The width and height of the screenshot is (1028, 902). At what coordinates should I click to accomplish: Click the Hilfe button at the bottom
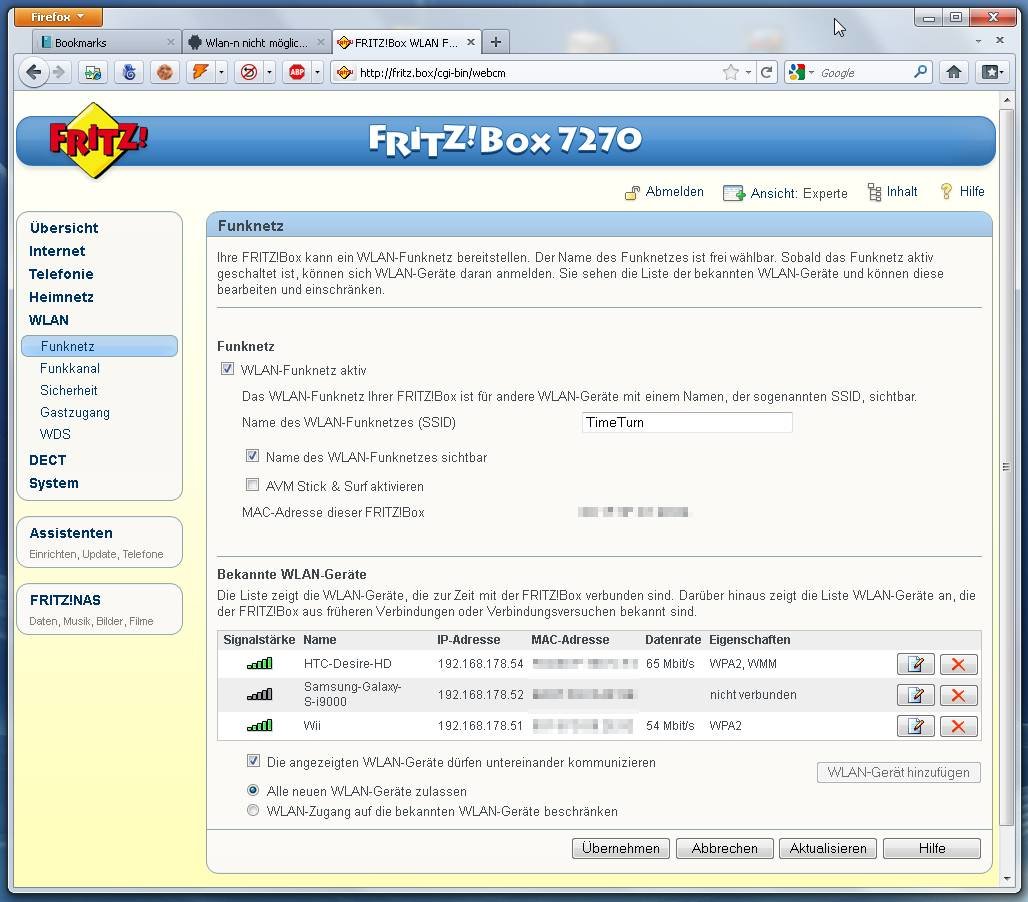coord(932,848)
